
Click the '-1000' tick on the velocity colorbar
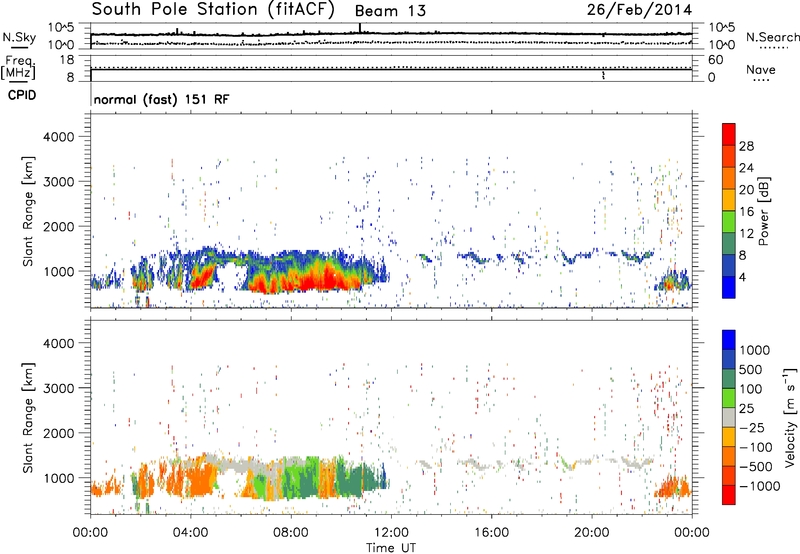coord(760,486)
